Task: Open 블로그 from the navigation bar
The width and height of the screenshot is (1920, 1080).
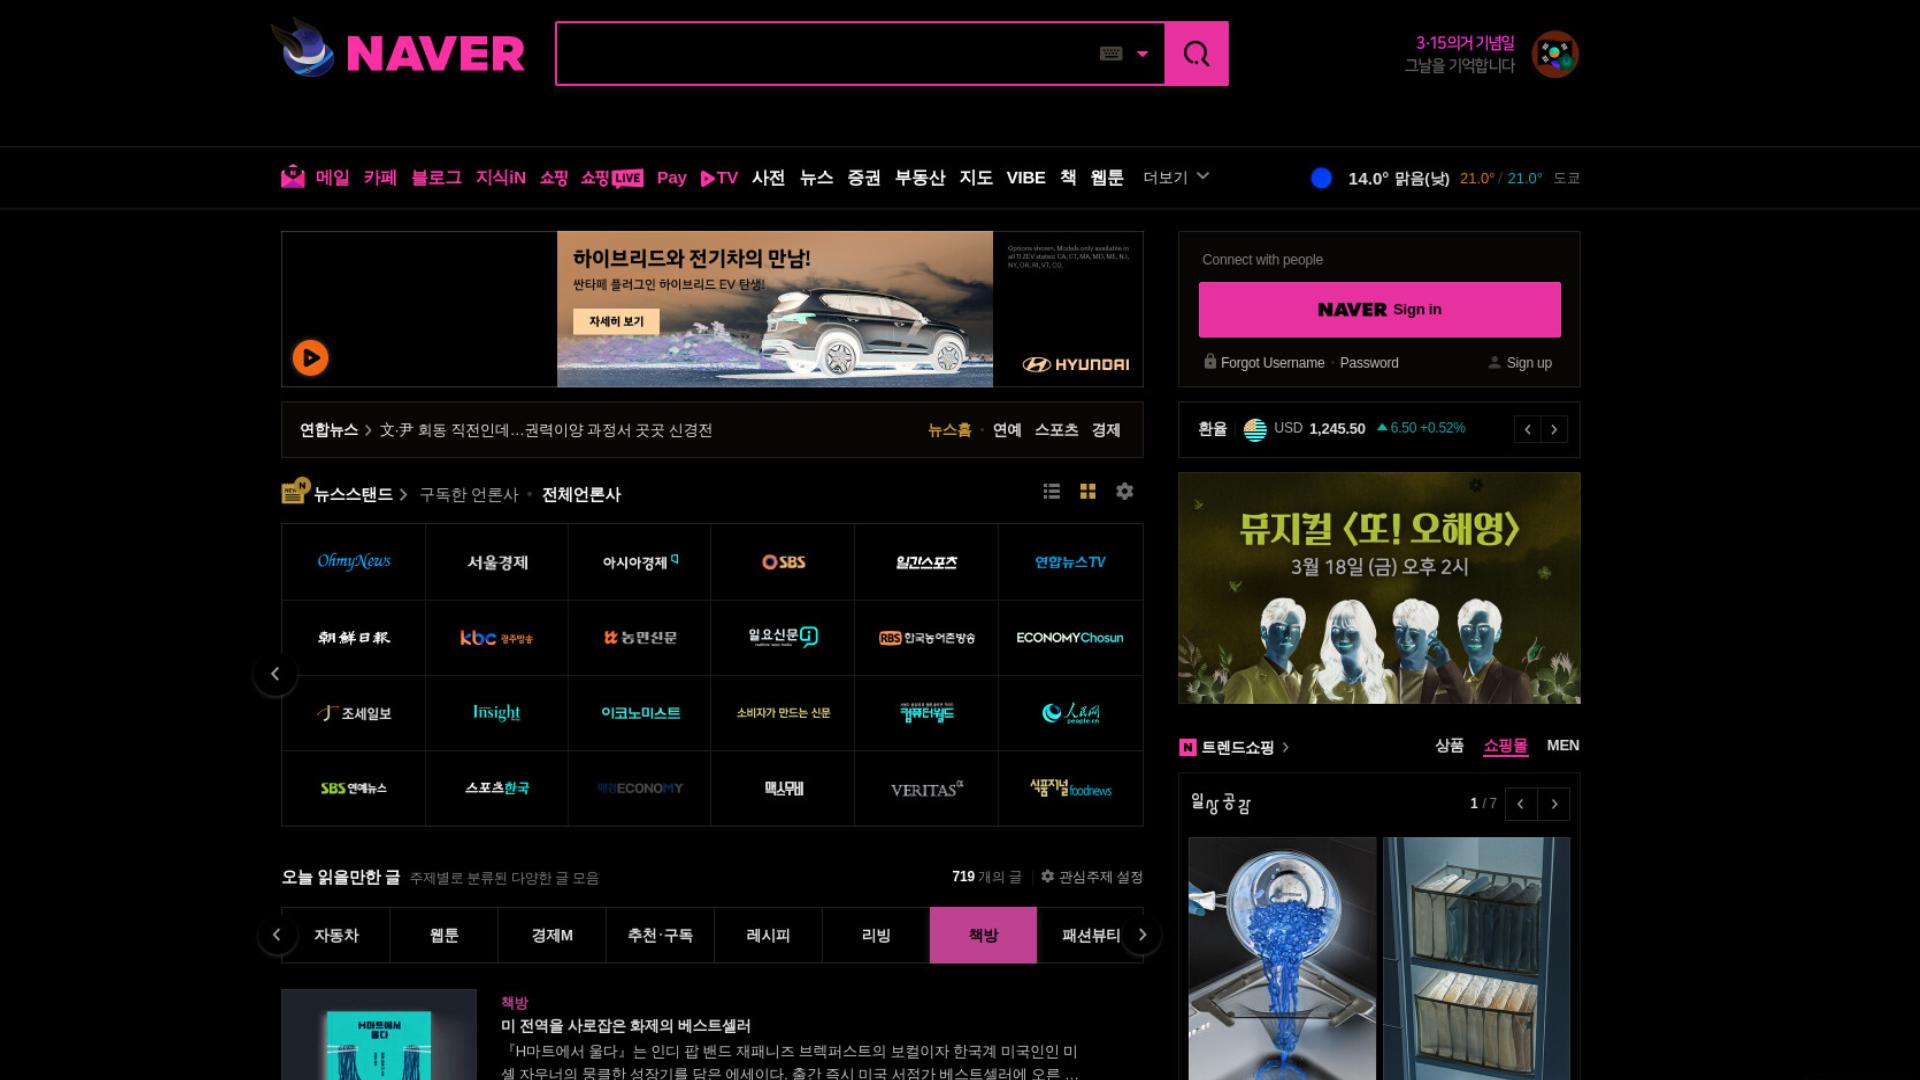Action: click(436, 178)
